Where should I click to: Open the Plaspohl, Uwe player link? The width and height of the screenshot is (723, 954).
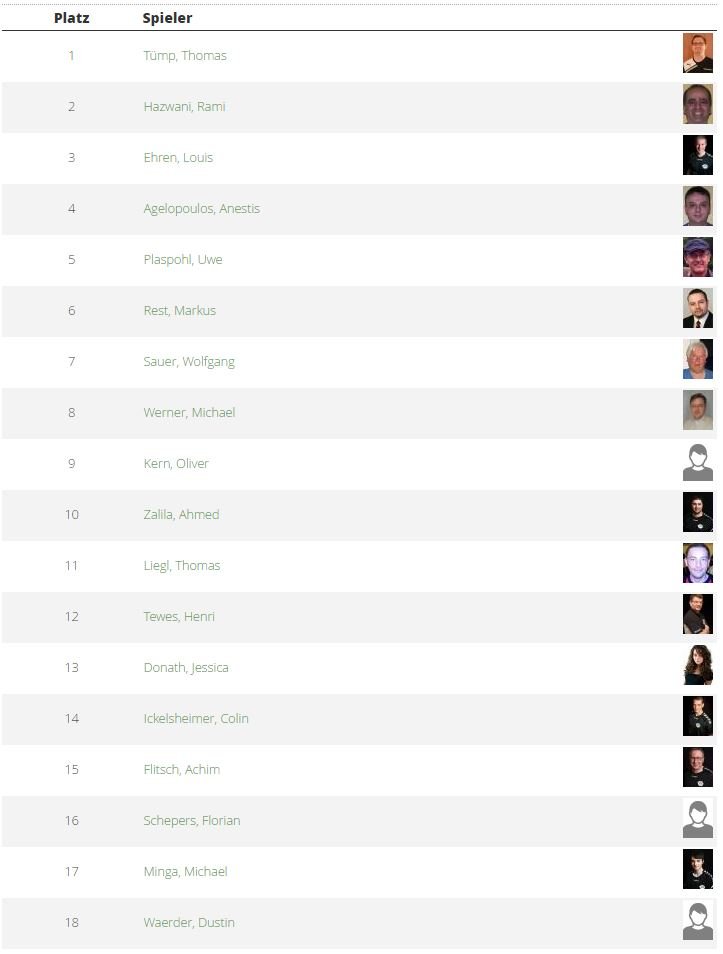tap(183, 260)
